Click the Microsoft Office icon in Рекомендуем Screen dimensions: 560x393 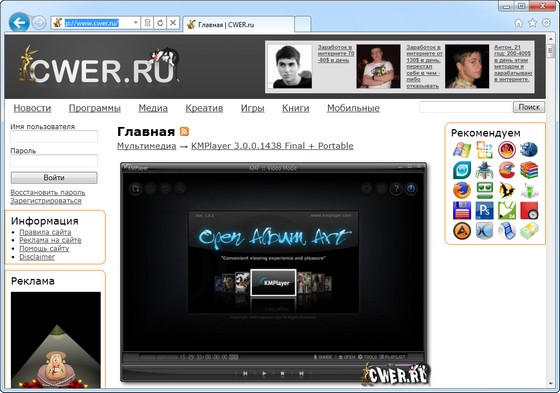coord(484,150)
